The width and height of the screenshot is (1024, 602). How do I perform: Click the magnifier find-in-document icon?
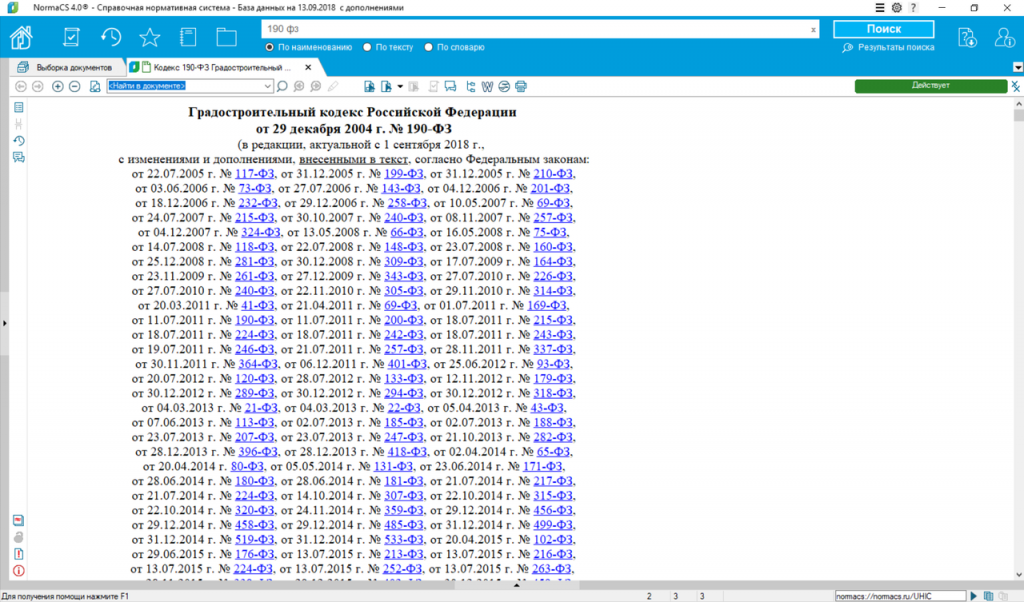[282, 86]
